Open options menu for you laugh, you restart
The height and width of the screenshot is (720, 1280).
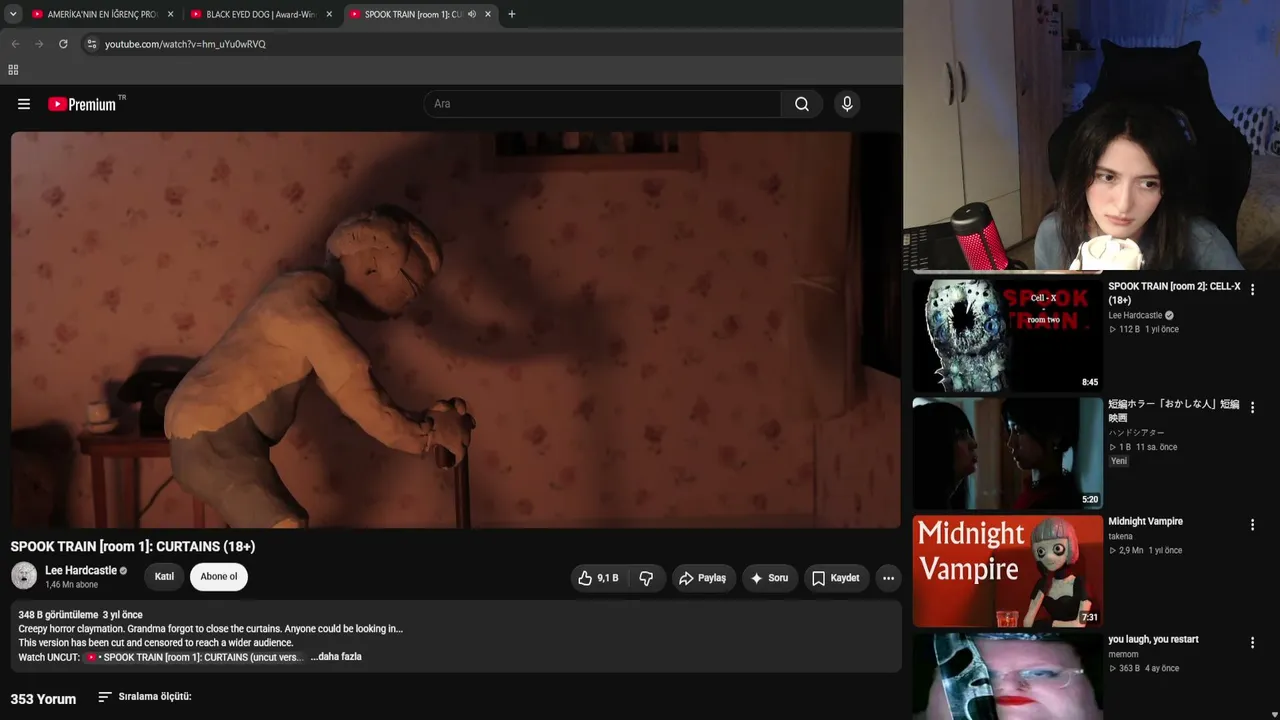pyautogui.click(x=1252, y=643)
